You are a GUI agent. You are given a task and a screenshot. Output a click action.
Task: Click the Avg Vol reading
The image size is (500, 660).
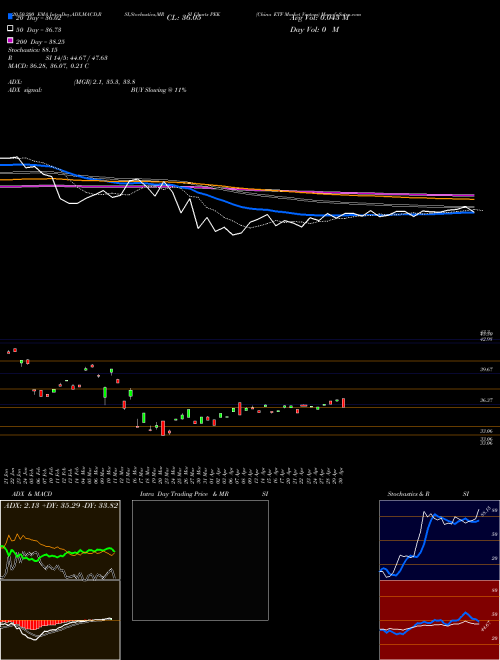click(x=319, y=18)
